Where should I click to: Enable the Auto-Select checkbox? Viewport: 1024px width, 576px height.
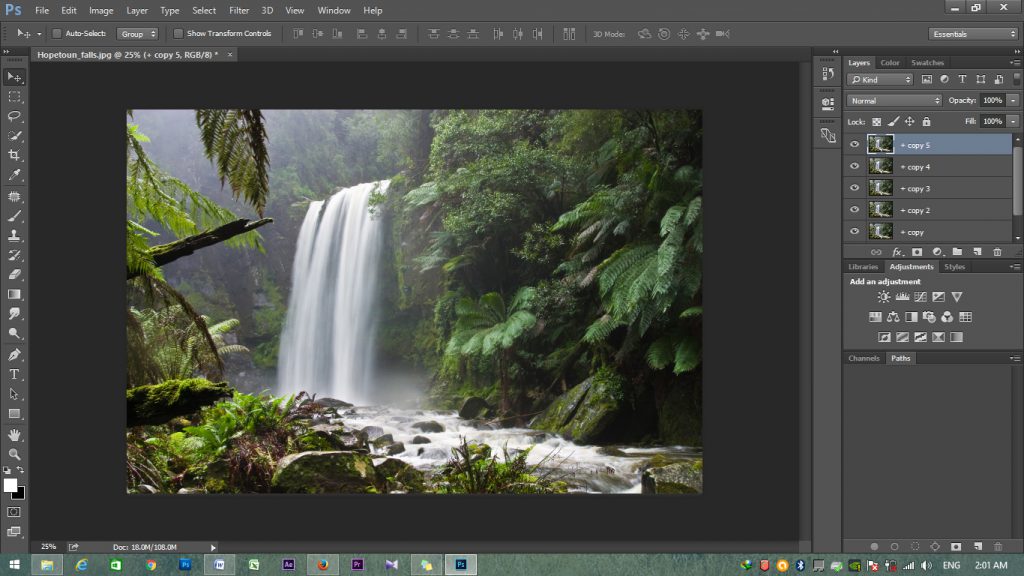pyautogui.click(x=57, y=34)
